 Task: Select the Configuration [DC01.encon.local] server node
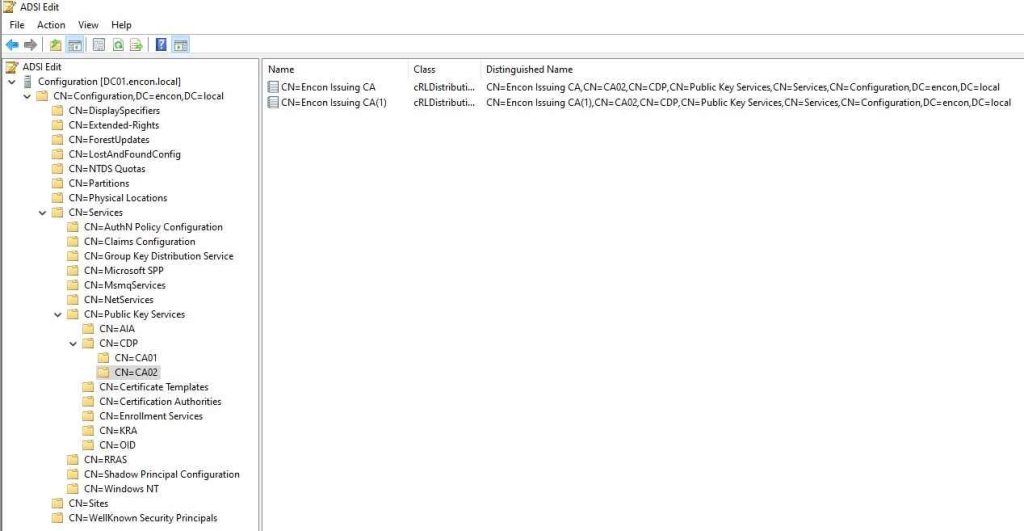click(109, 81)
